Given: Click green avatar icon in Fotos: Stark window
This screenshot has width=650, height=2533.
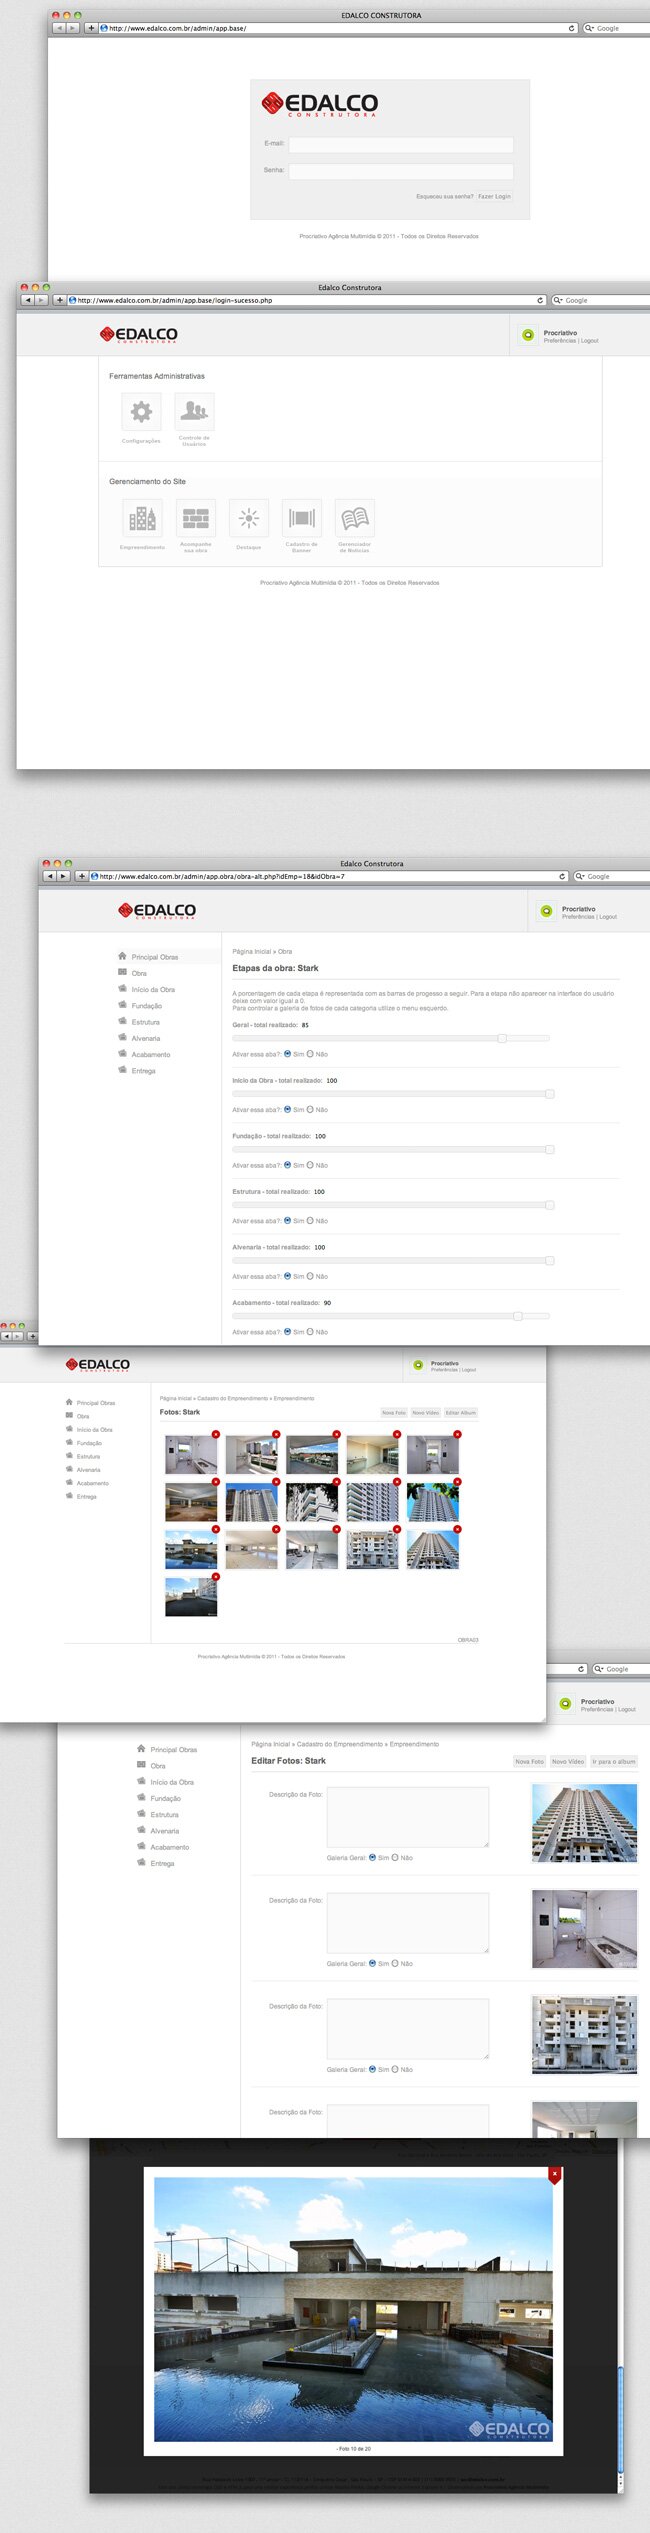Looking at the screenshot, I should 418,1365.
